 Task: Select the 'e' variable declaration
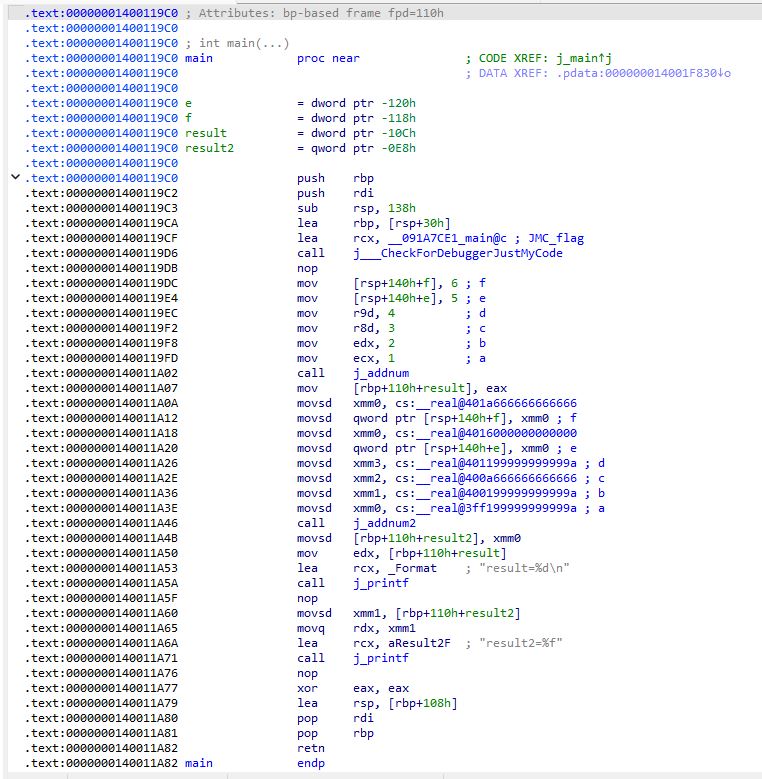click(188, 103)
